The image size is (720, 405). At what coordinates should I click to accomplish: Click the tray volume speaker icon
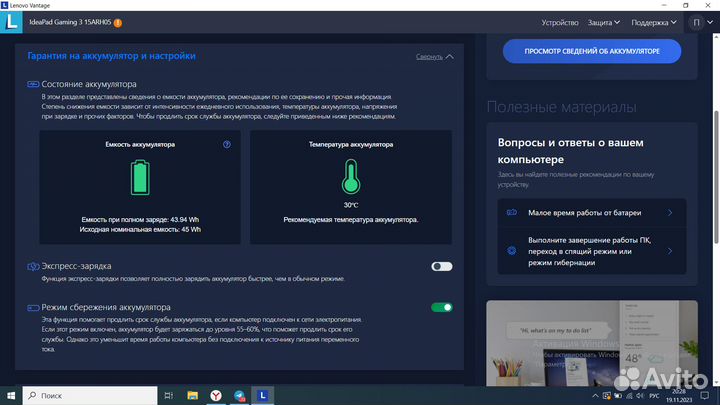(640, 395)
